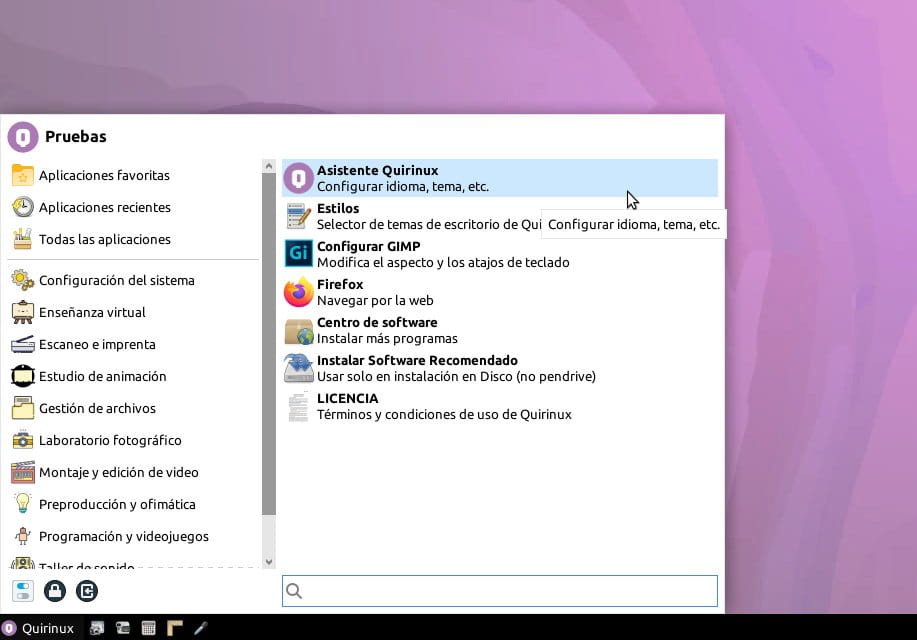Select Todas las aplicaciones
This screenshot has width=917, height=640.
click(104, 239)
